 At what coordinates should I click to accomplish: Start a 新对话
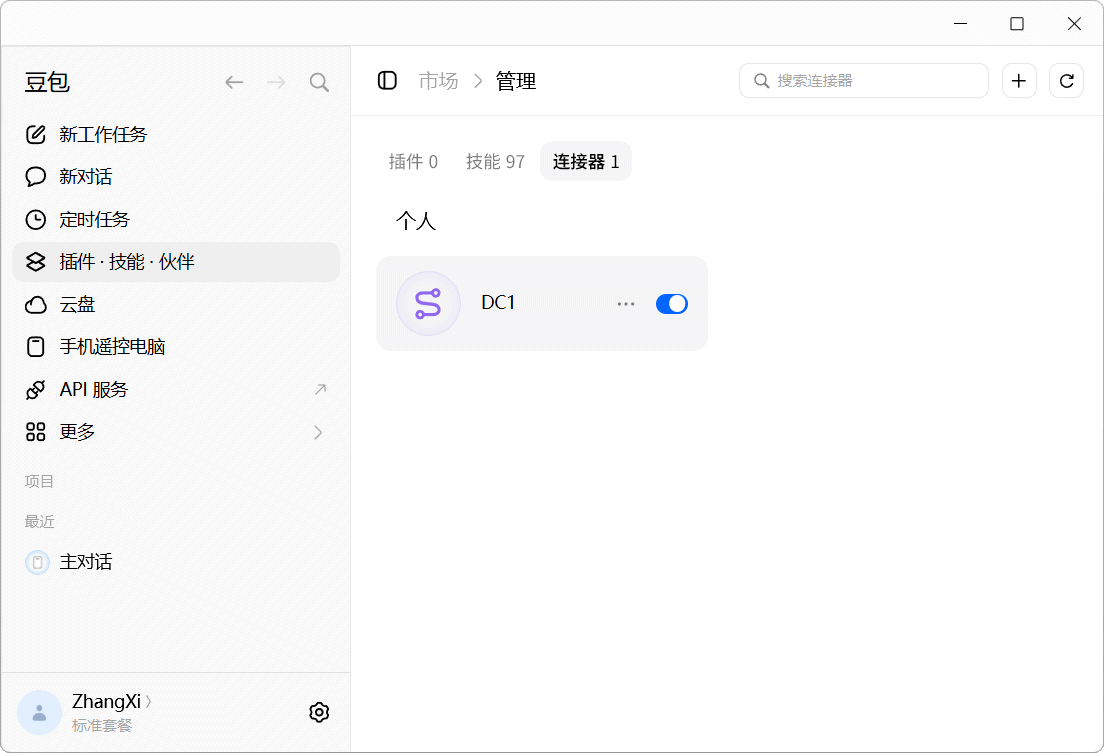(x=176, y=177)
